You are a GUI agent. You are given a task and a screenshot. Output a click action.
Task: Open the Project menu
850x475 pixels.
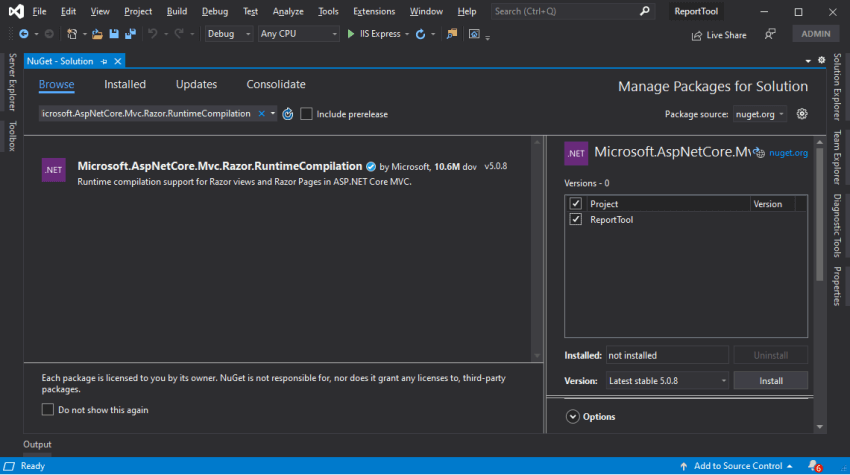click(138, 11)
